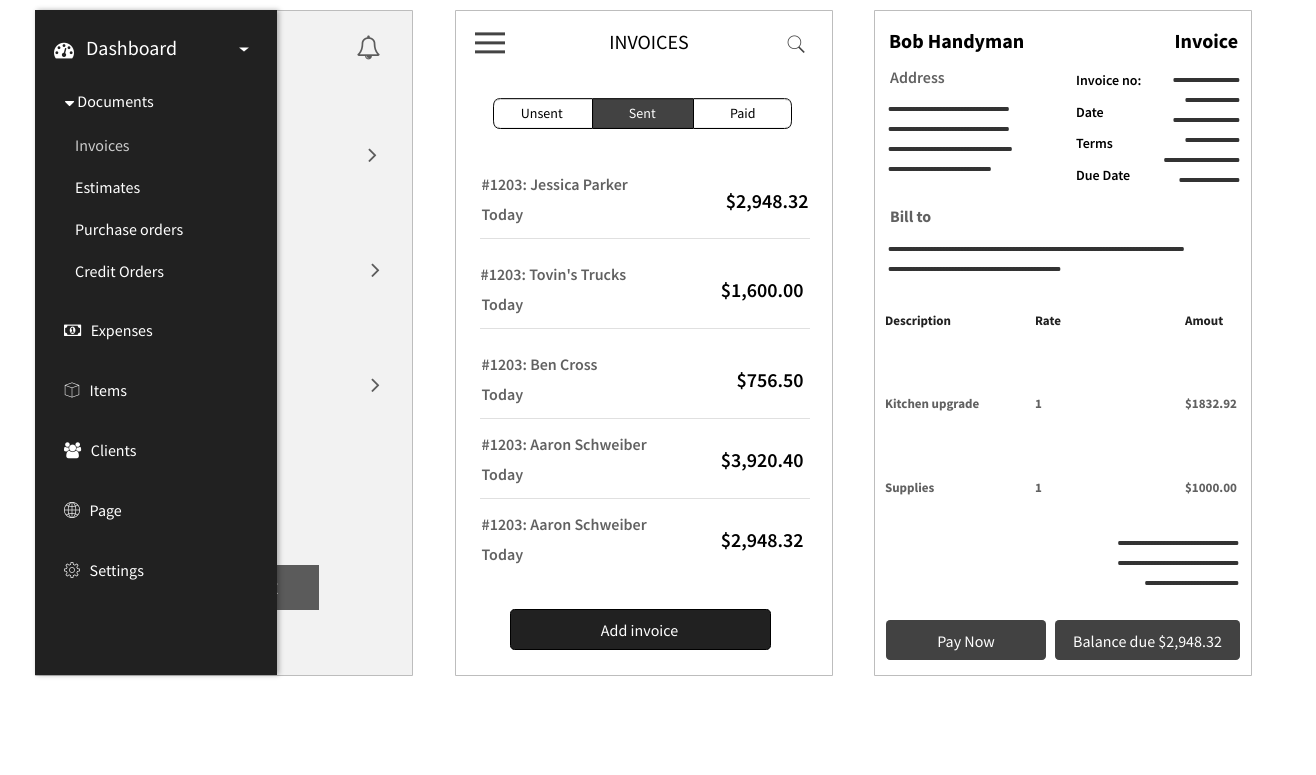This screenshot has height=775, width=1316.
Task: Collapse the Documents section
Action: [69, 102]
